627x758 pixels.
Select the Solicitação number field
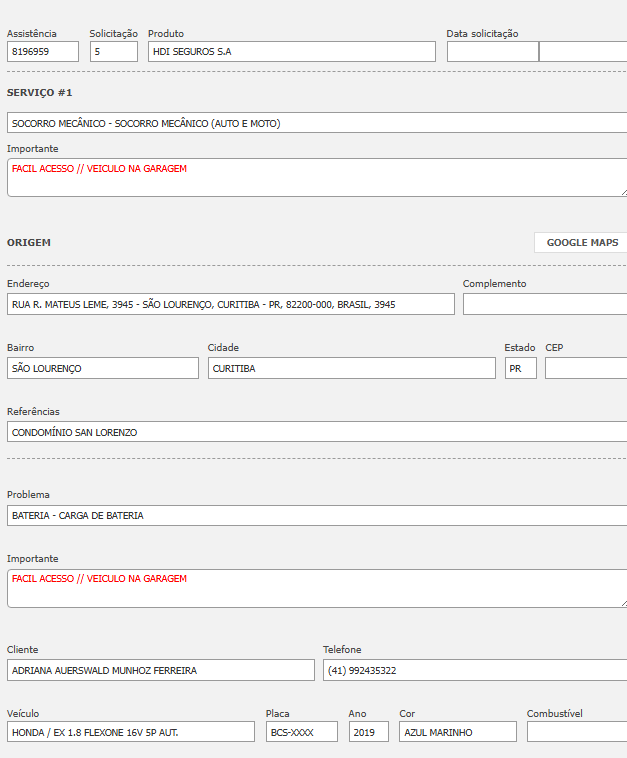tap(113, 52)
